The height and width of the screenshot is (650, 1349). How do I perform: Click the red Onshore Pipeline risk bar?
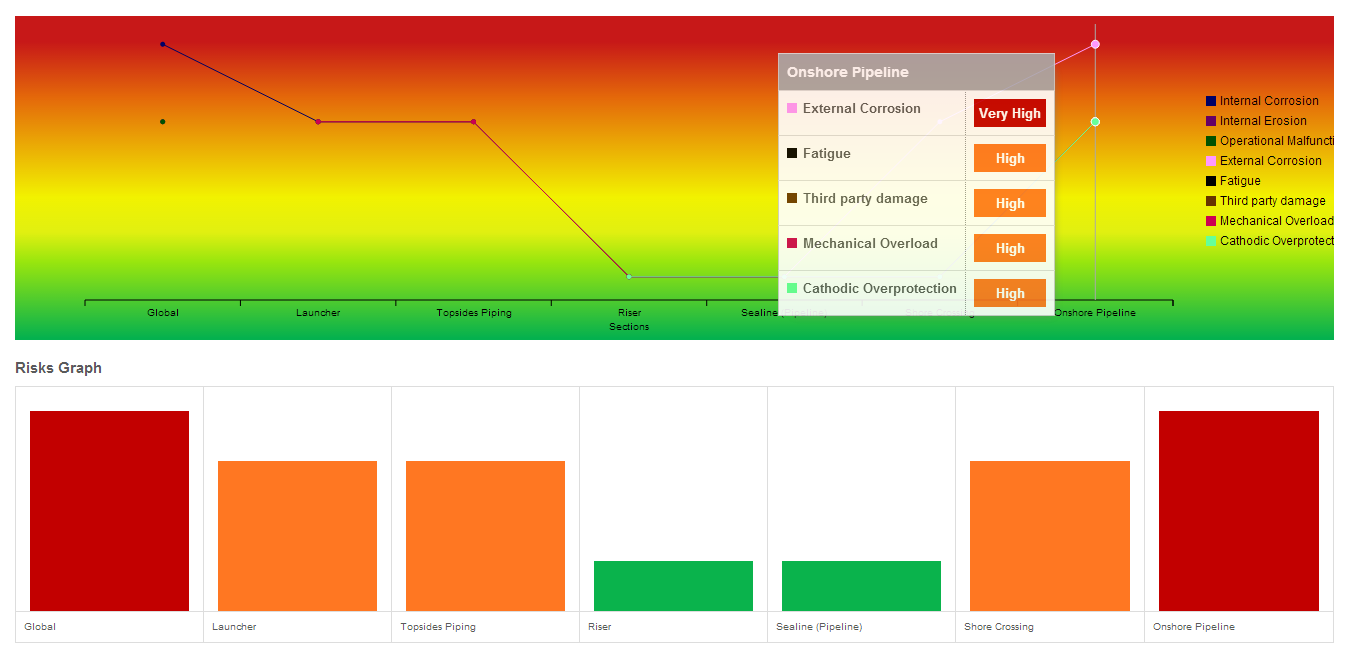pos(1239,511)
